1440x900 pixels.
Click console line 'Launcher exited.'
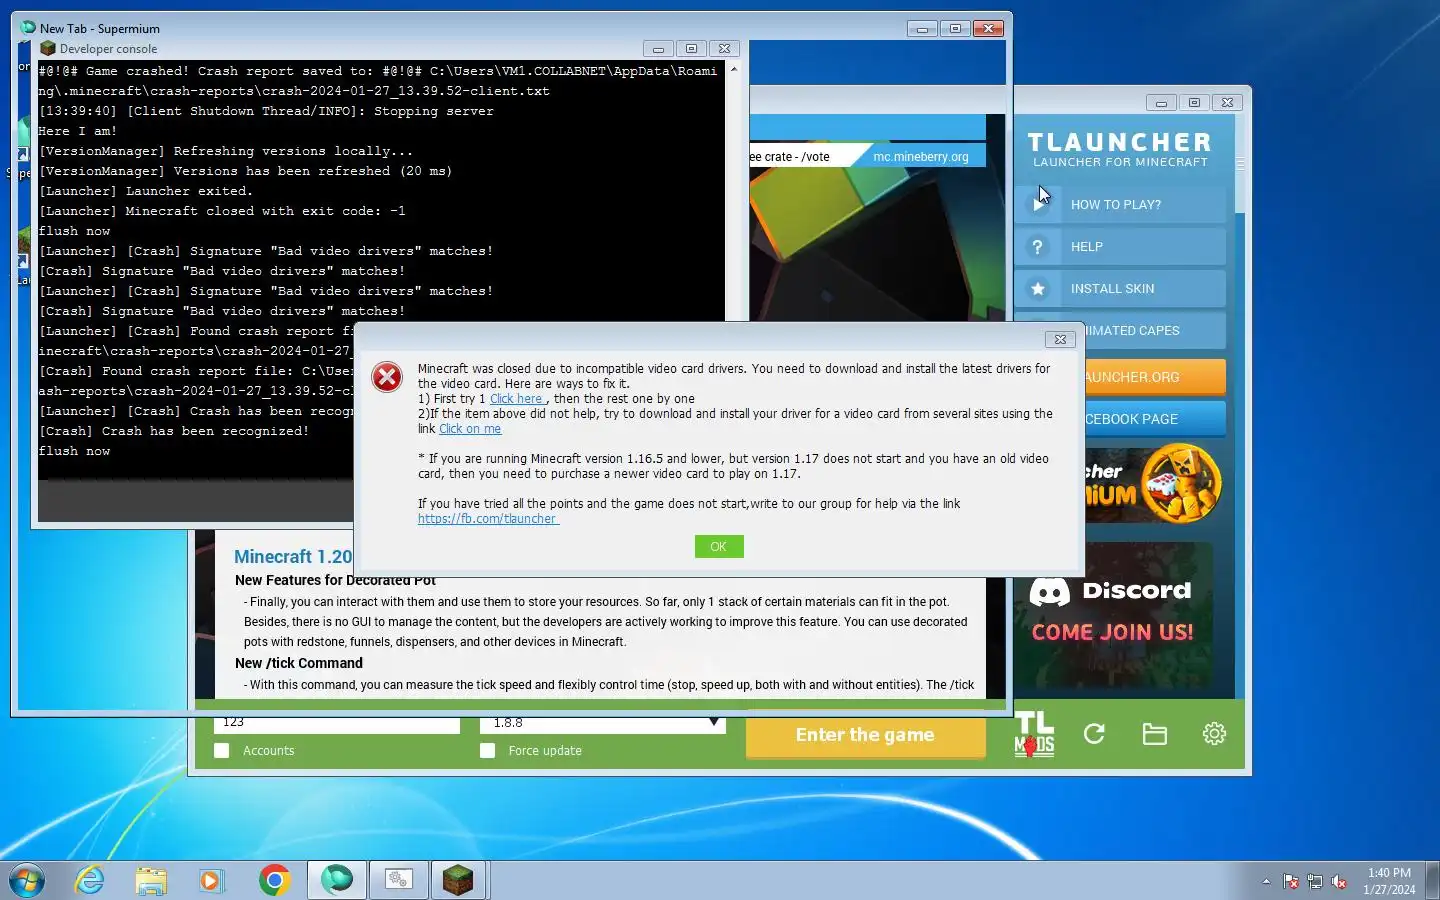(x=145, y=191)
